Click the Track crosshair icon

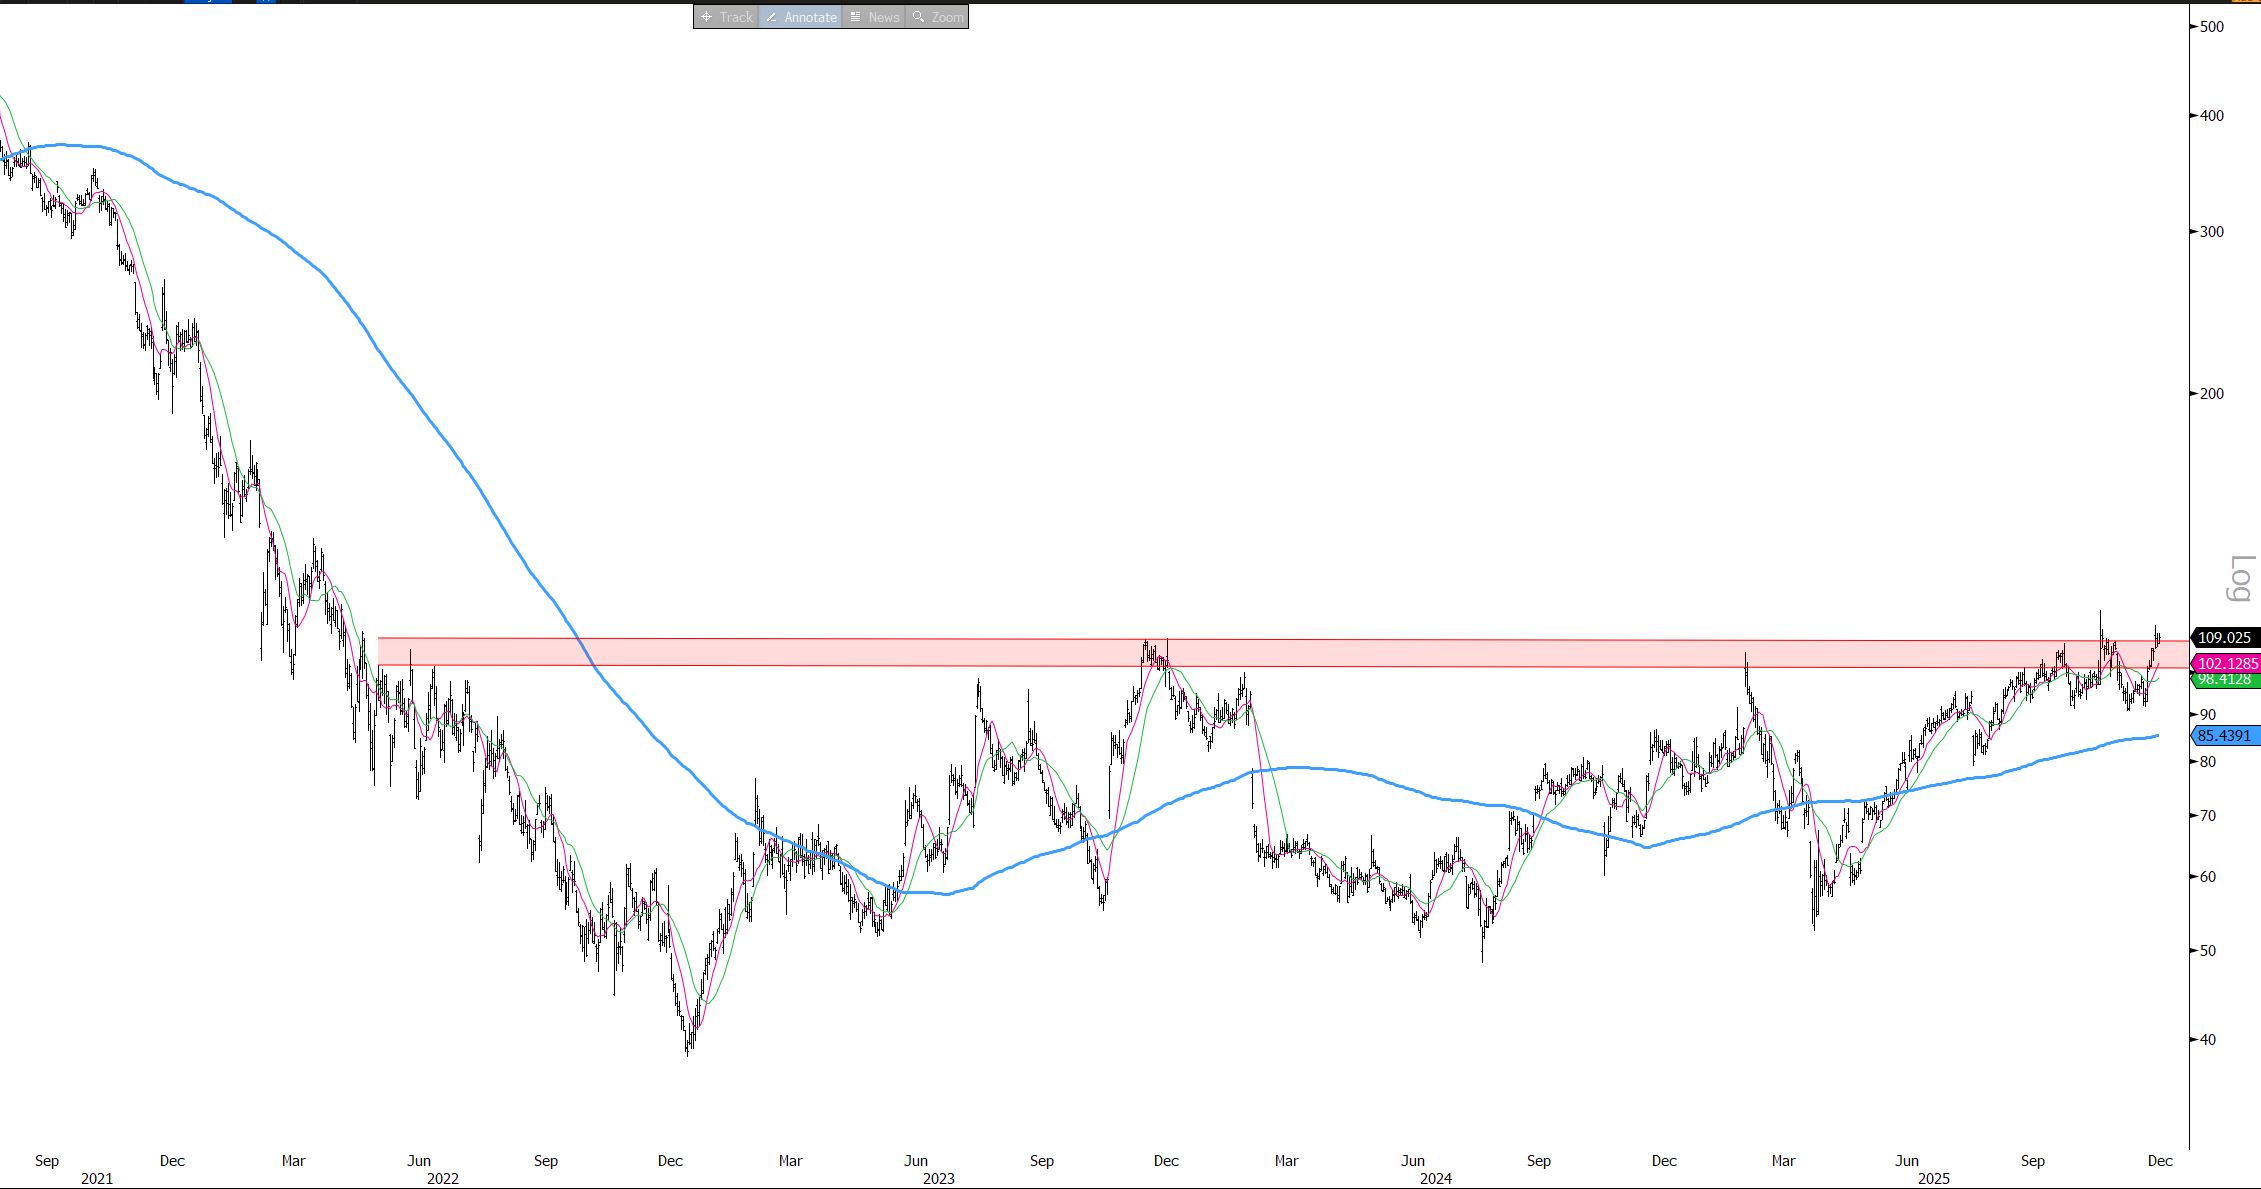point(707,17)
